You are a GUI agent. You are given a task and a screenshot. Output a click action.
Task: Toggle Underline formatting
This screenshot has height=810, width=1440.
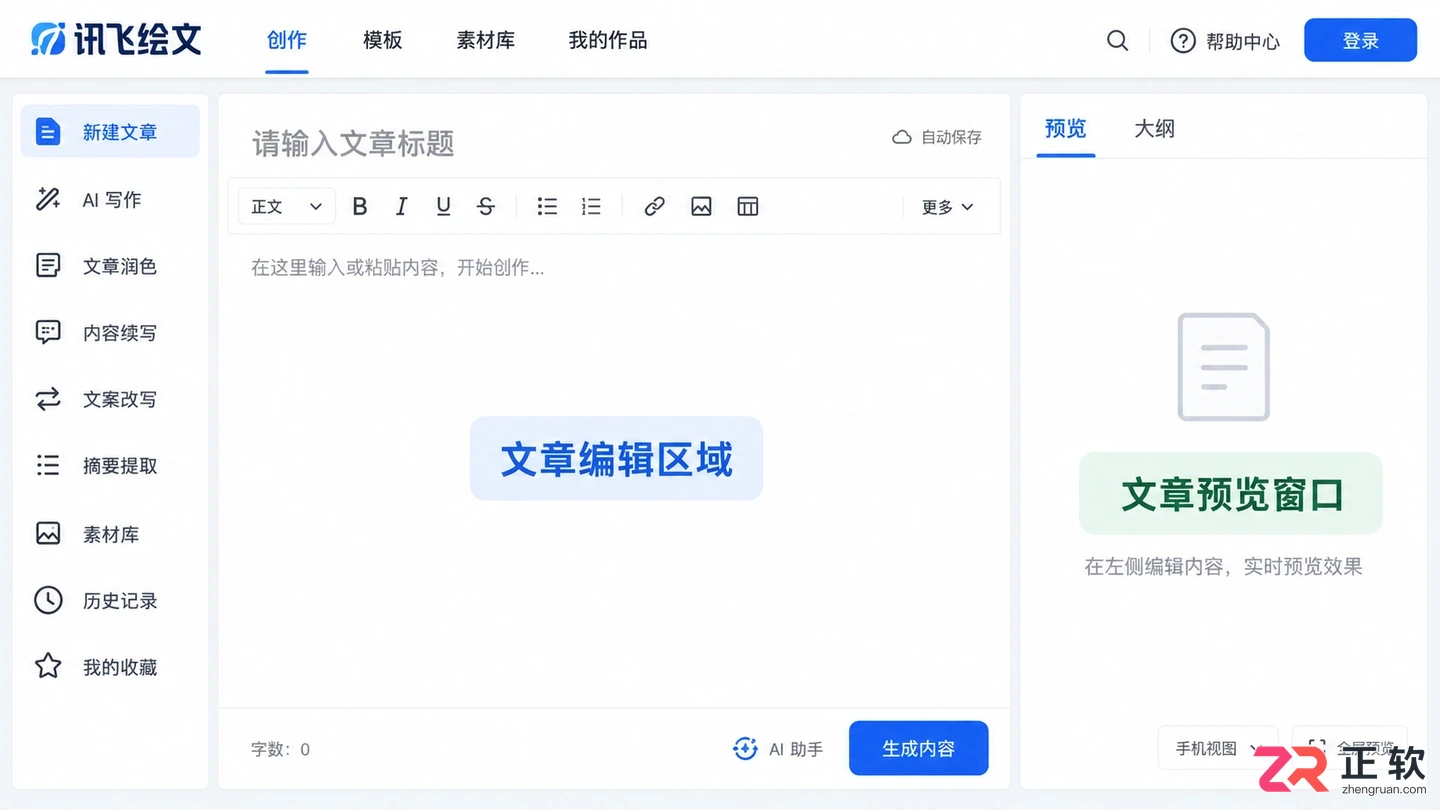point(444,207)
